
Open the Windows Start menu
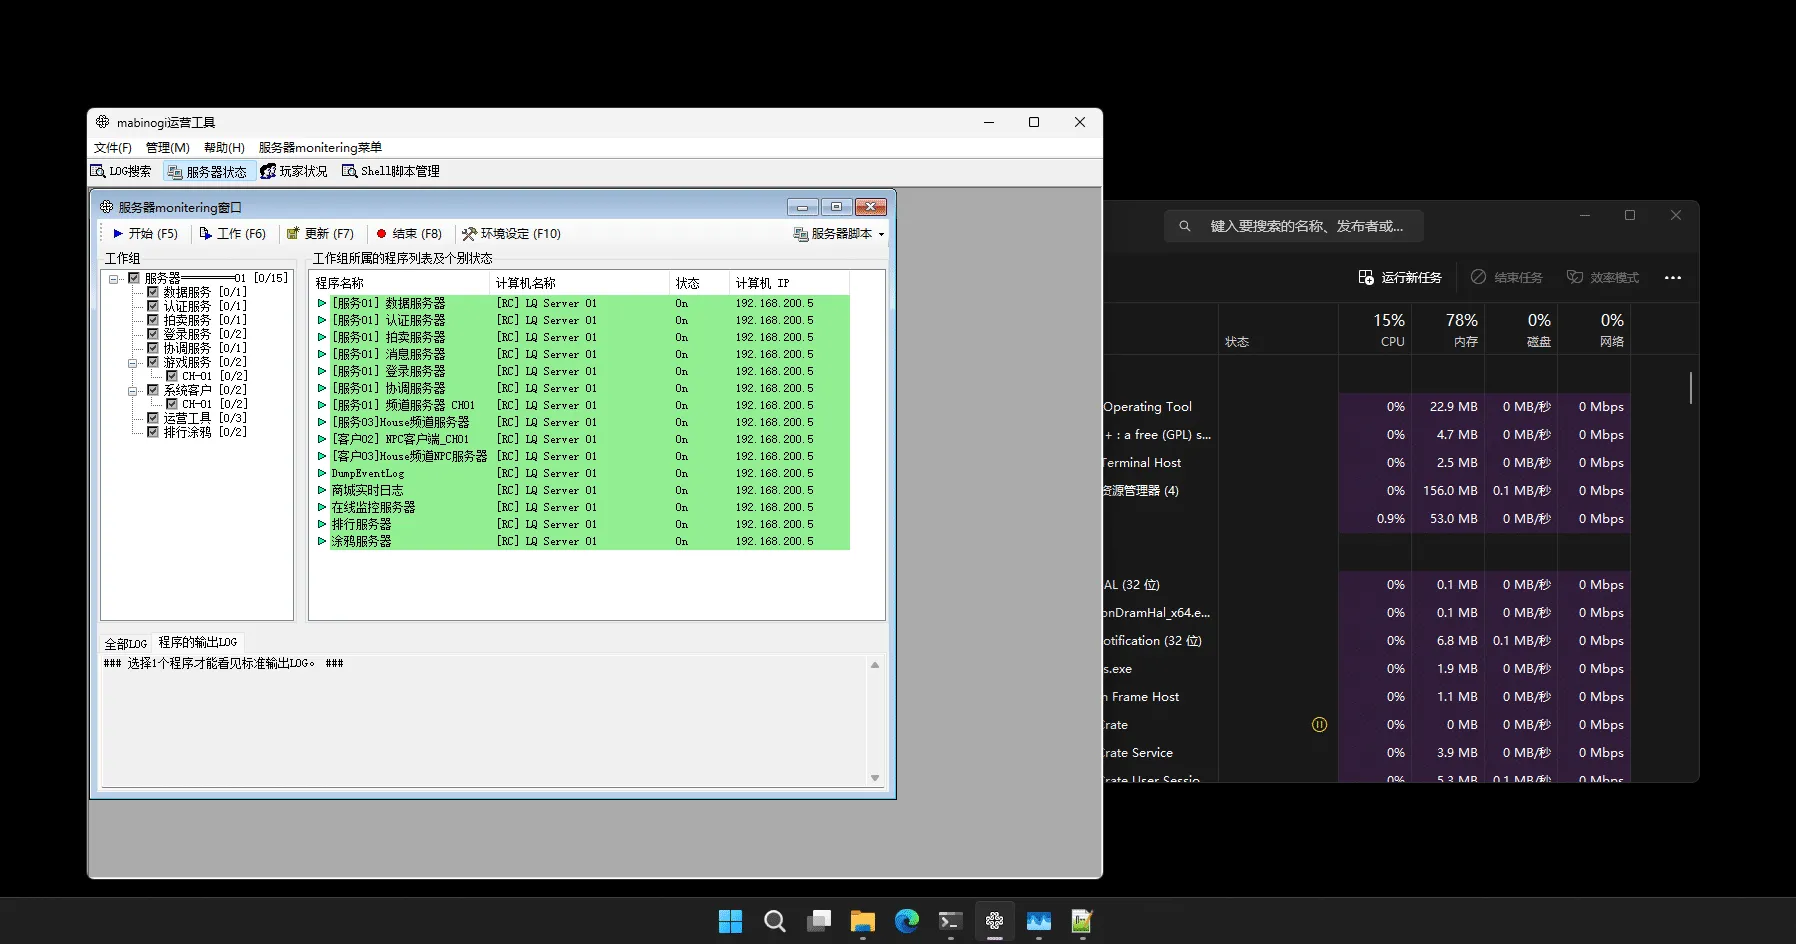tap(731, 921)
